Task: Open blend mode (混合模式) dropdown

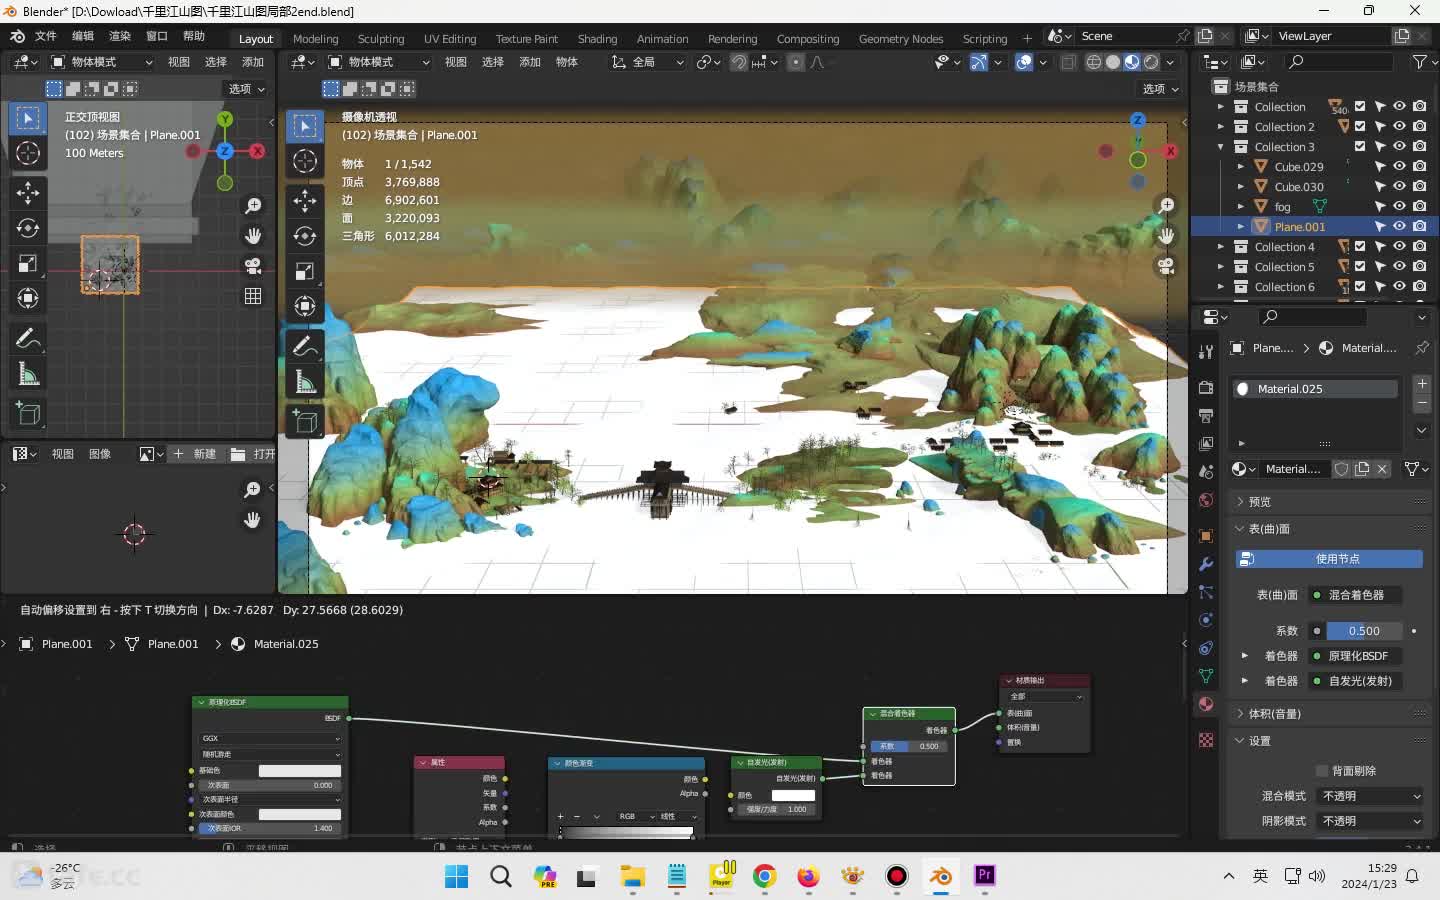Action: tap(1369, 796)
